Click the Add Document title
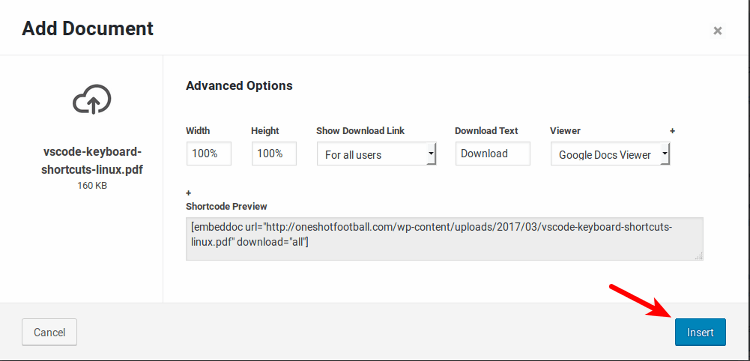 pyautogui.click(x=88, y=29)
